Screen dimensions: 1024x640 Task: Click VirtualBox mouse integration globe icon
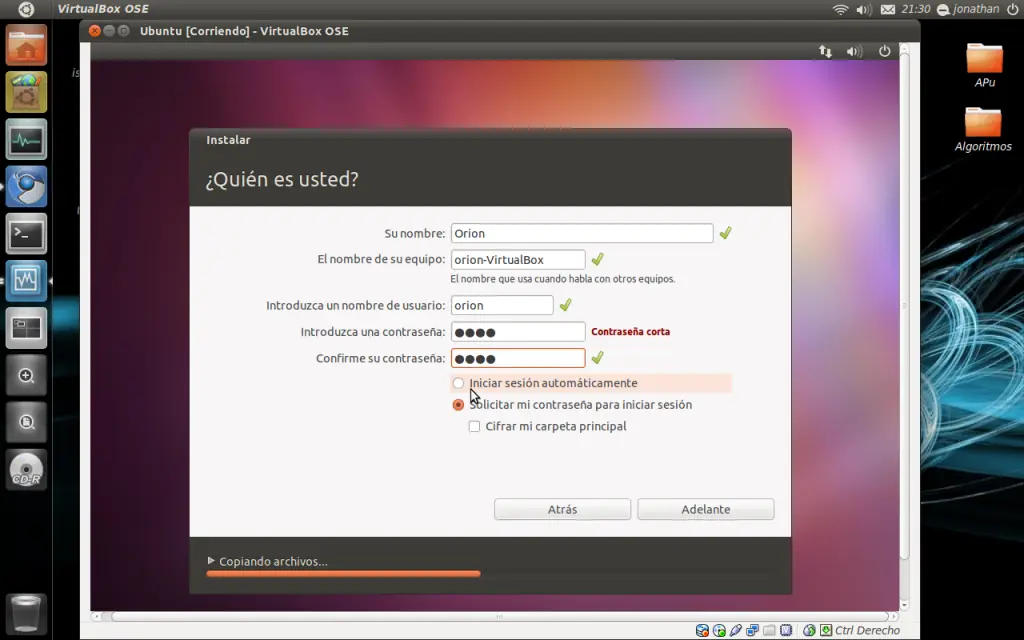(x=809, y=630)
